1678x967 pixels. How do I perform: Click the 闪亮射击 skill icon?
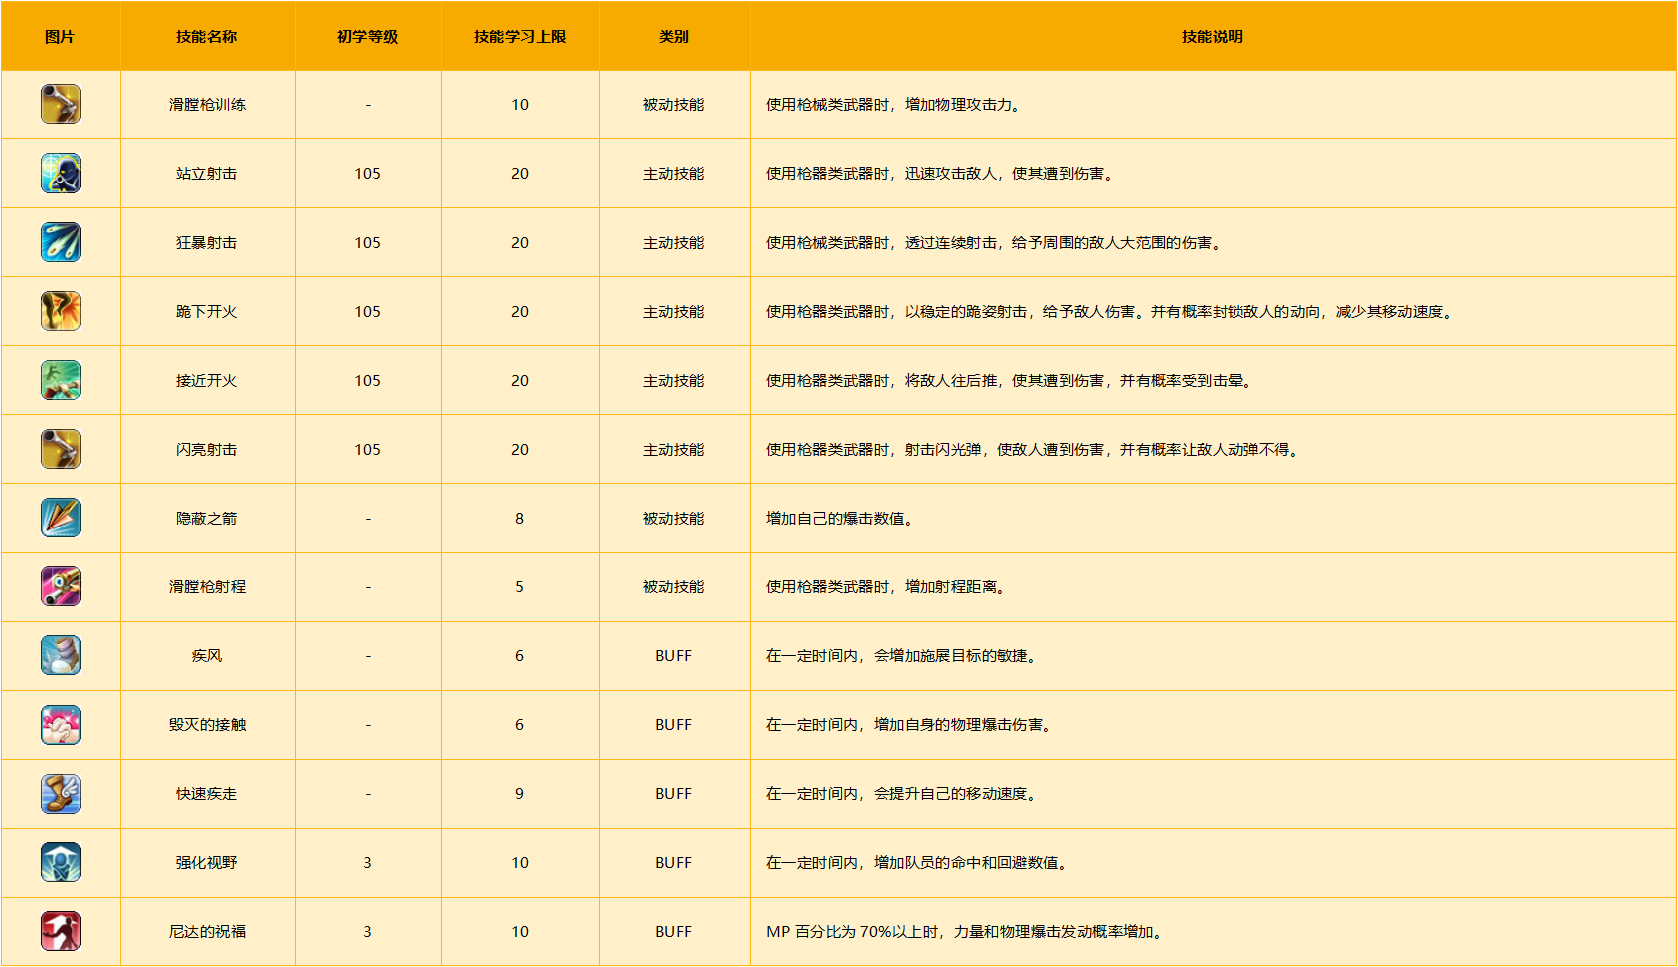pyautogui.click(x=61, y=449)
